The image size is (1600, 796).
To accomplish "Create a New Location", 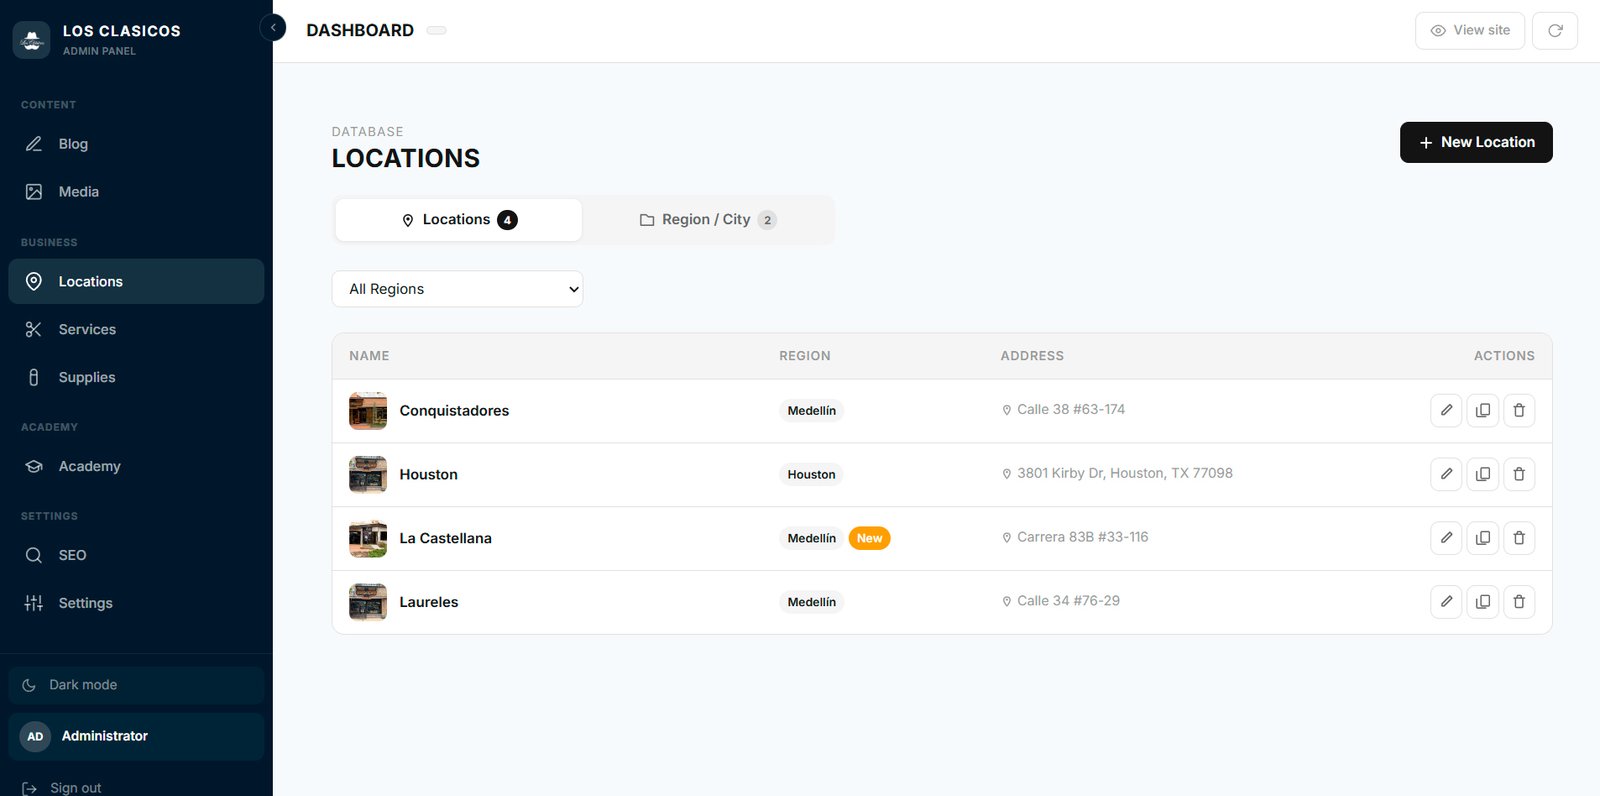I will [x=1476, y=142].
